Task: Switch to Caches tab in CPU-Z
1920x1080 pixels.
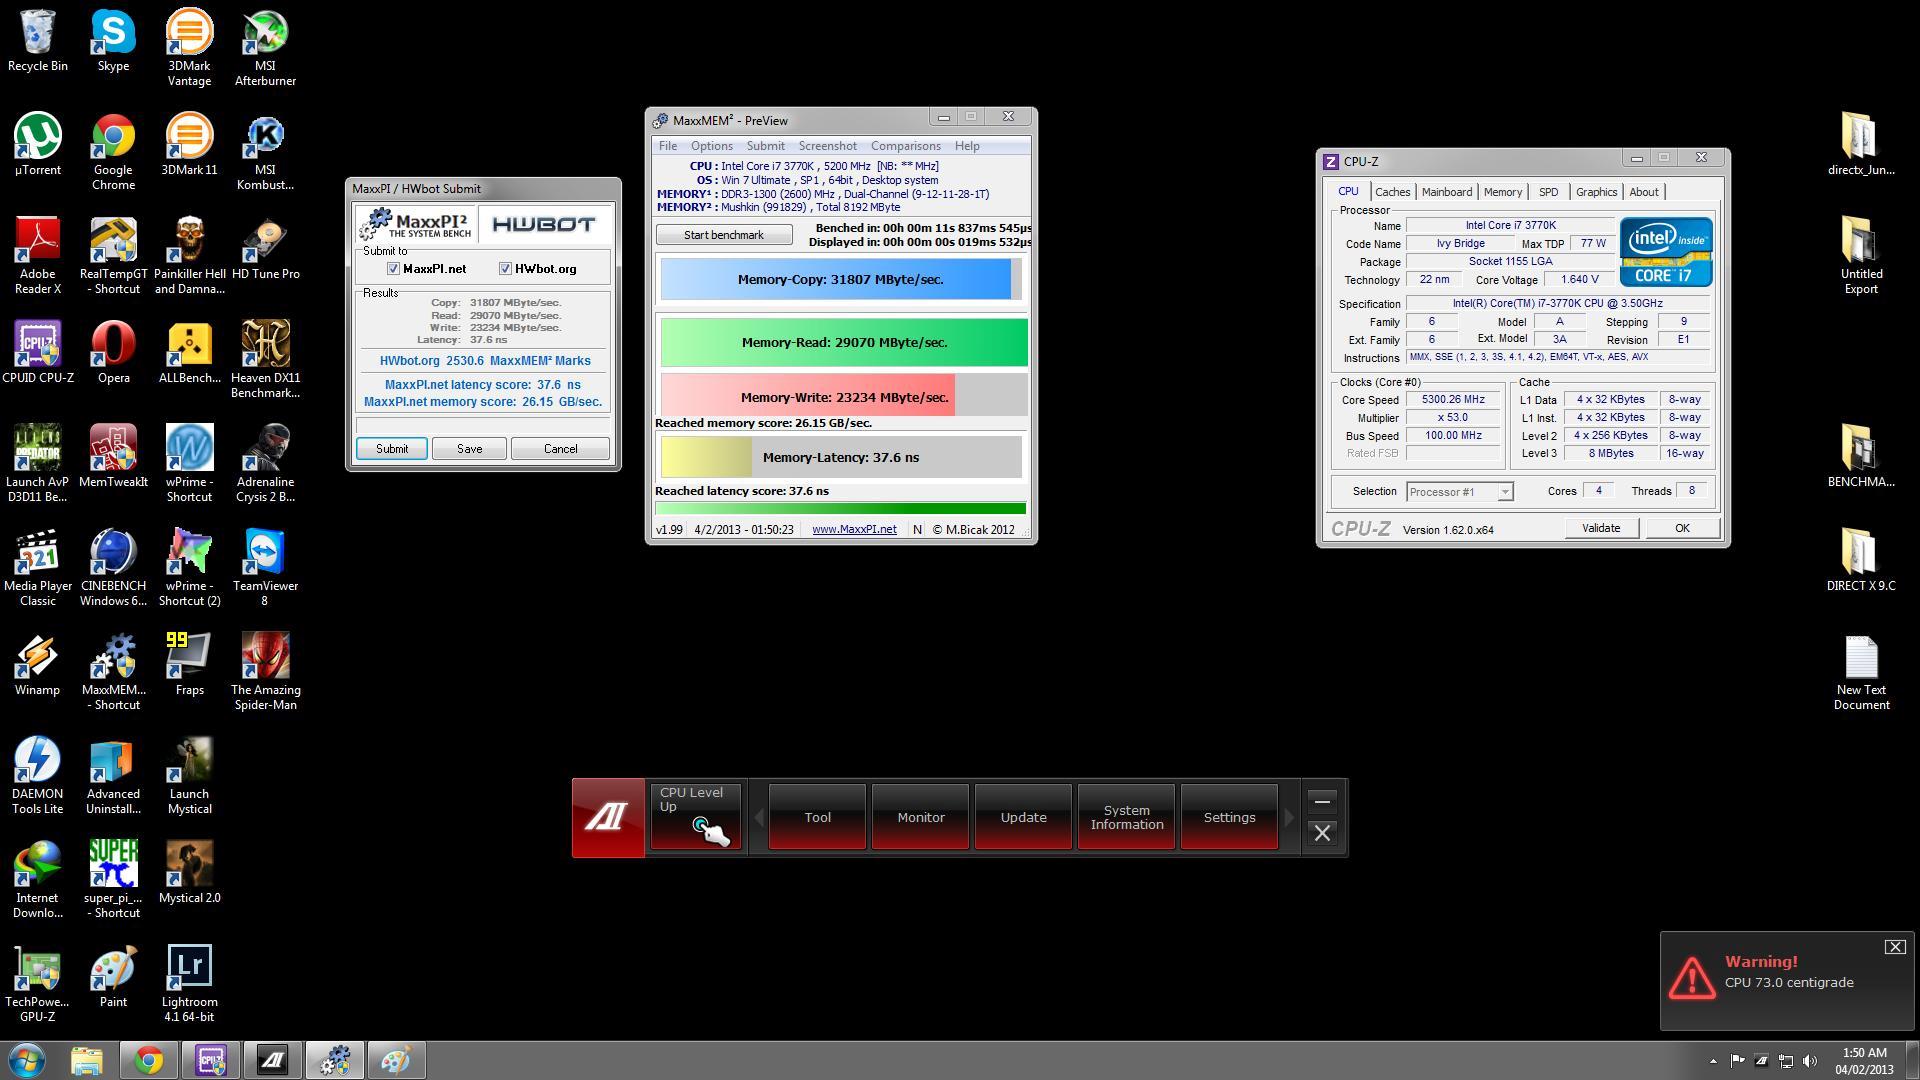Action: [x=1392, y=192]
